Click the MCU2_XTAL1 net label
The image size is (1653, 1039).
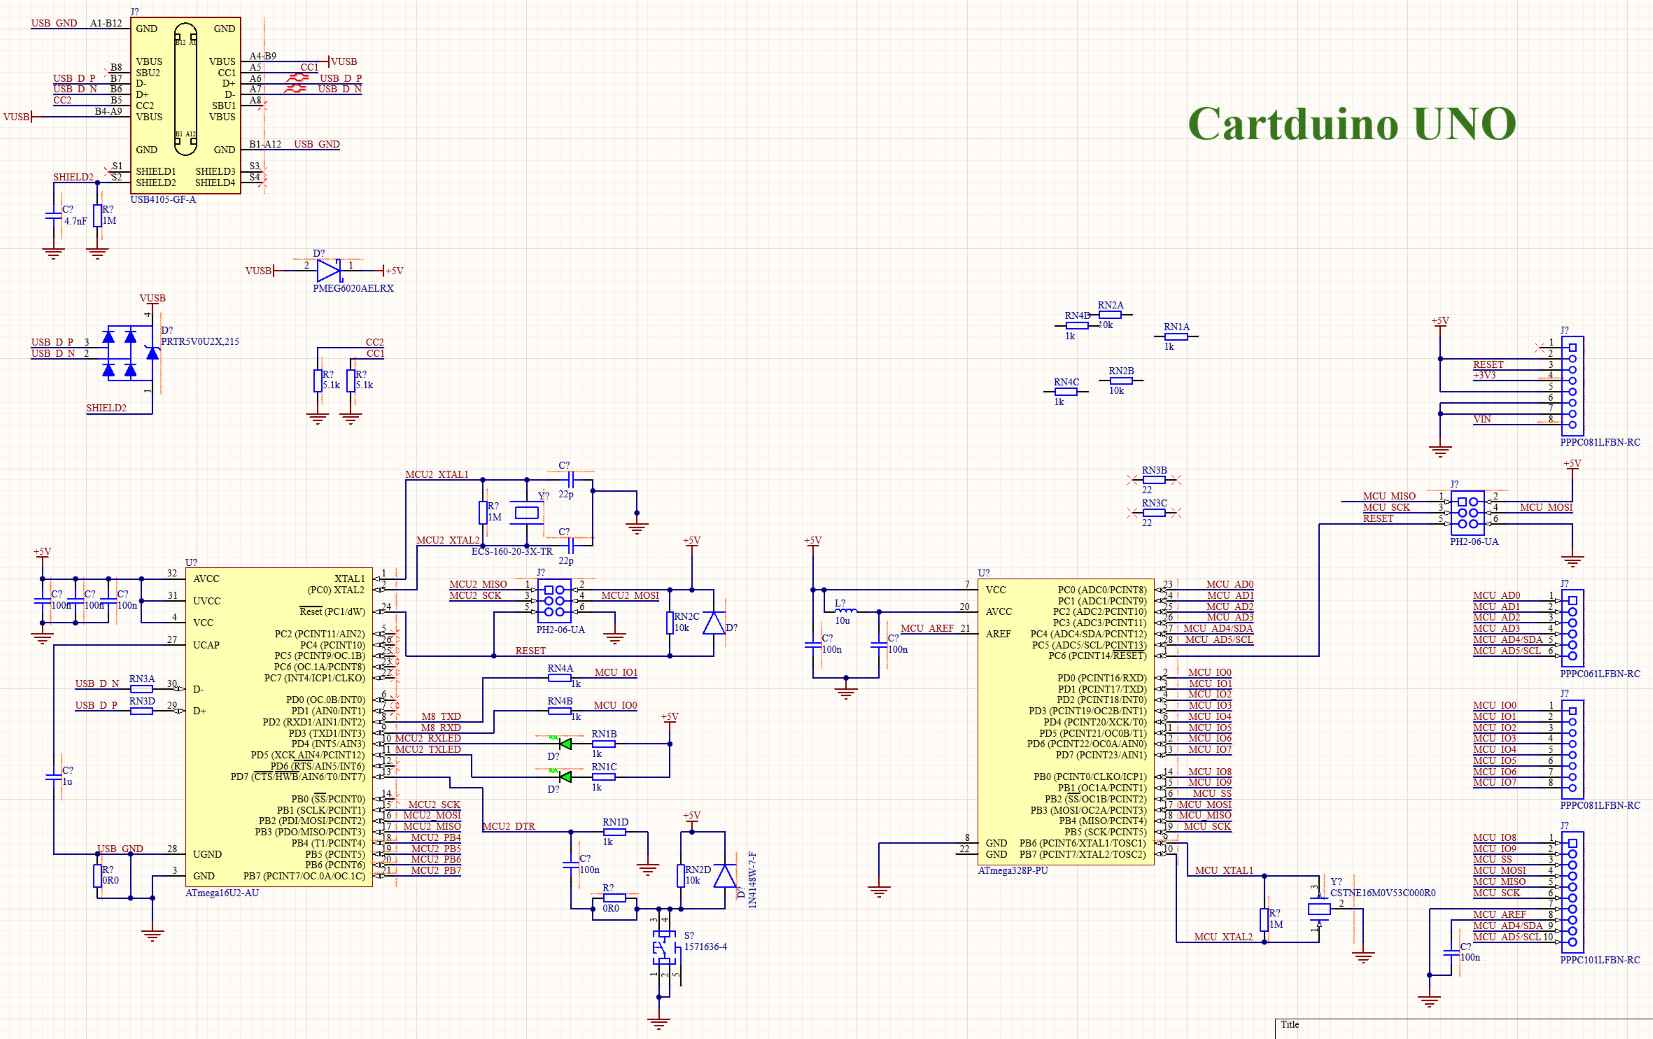(x=436, y=475)
